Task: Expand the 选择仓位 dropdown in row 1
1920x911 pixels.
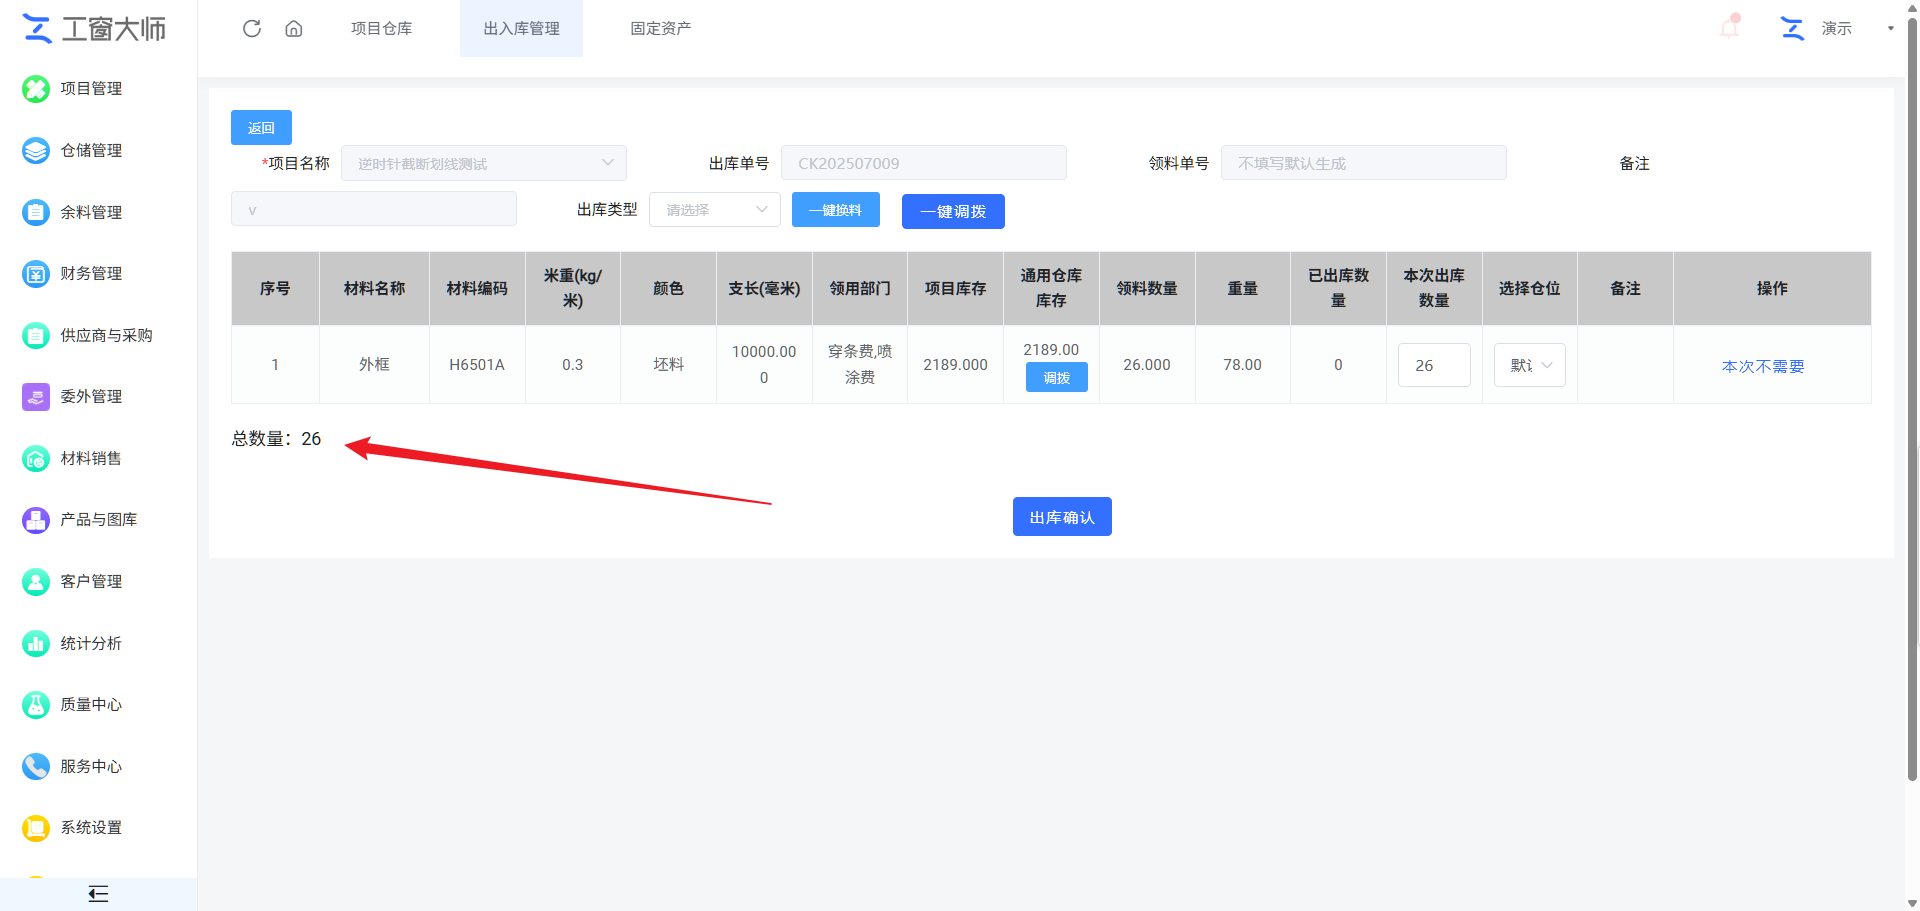Action: point(1530,365)
